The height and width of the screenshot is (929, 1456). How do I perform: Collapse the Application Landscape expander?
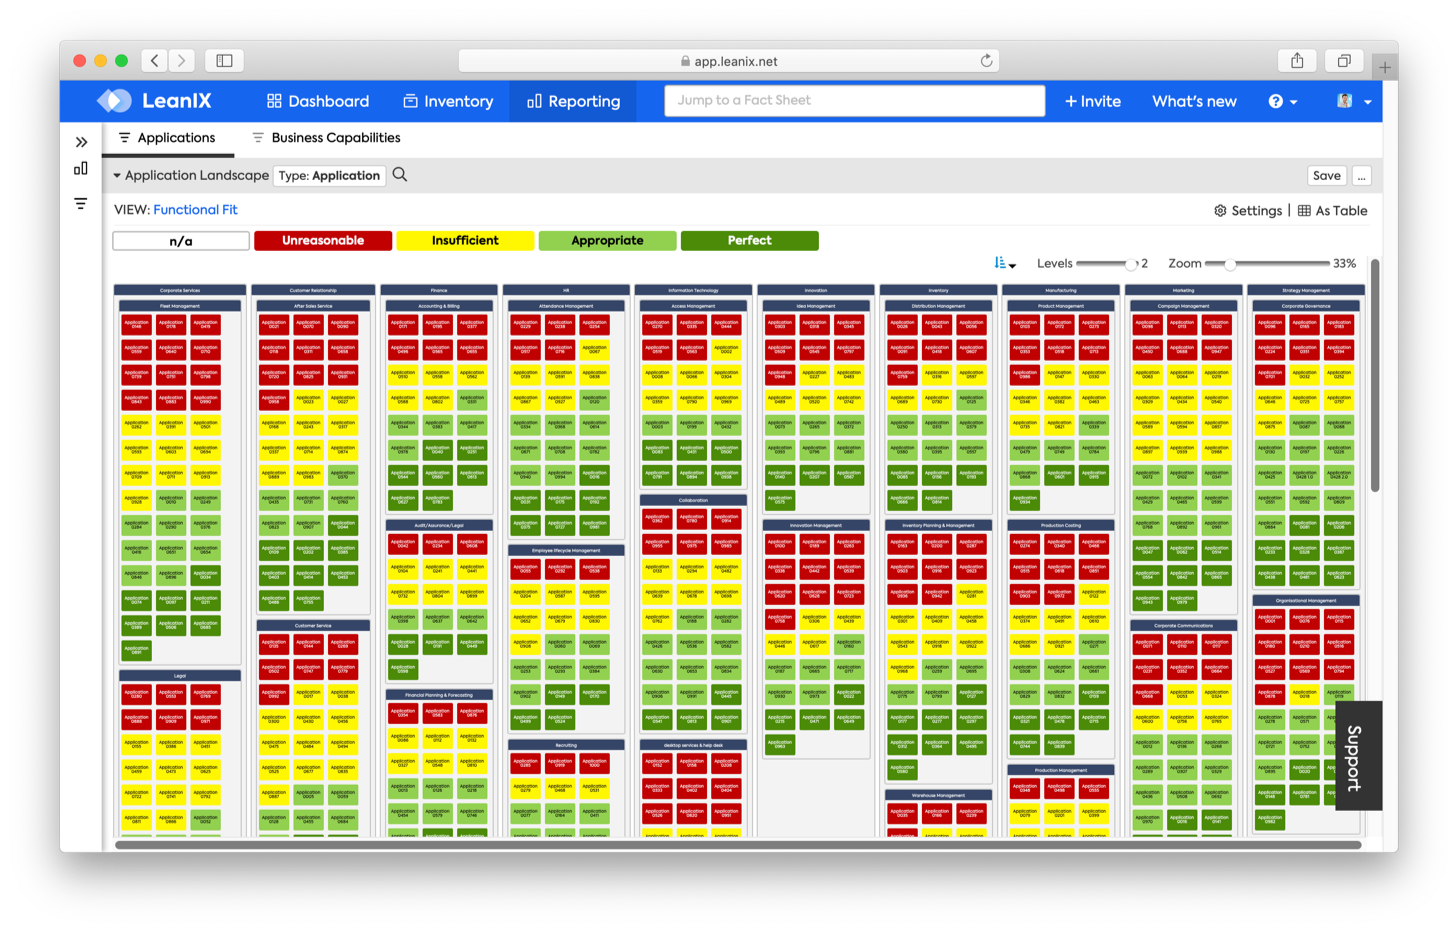(117, 176)
